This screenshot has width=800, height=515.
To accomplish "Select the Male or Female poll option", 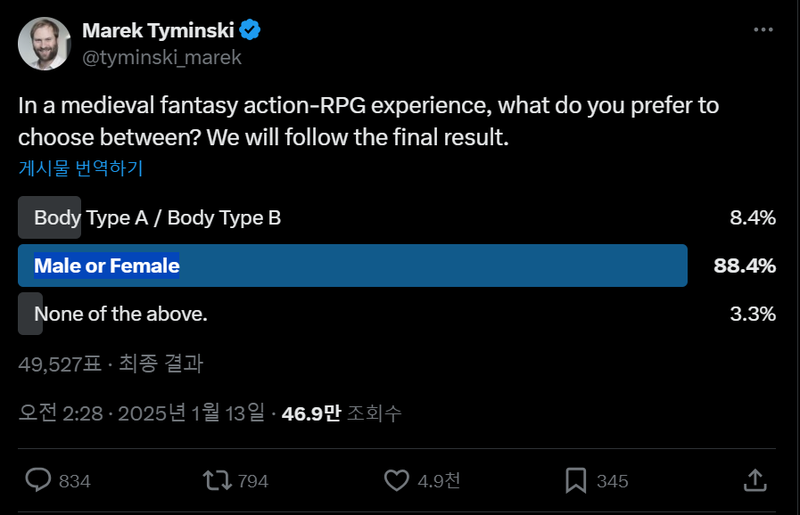I will tap(107, 266).
